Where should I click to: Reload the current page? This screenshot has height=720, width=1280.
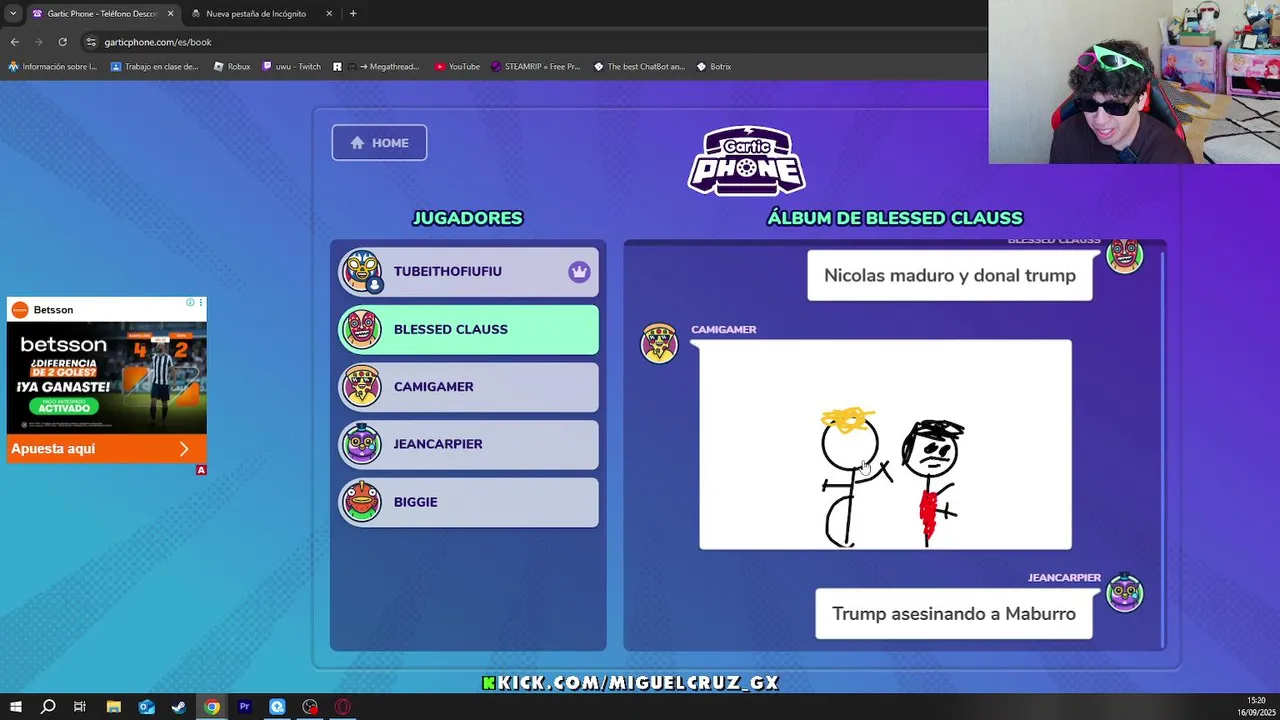pos(62,42)
